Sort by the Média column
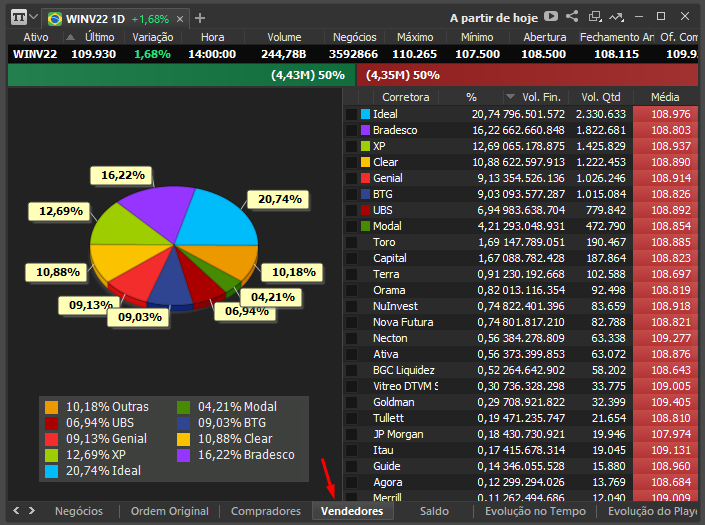This screenshot has height=525, width=705. [x=665, y=97]
